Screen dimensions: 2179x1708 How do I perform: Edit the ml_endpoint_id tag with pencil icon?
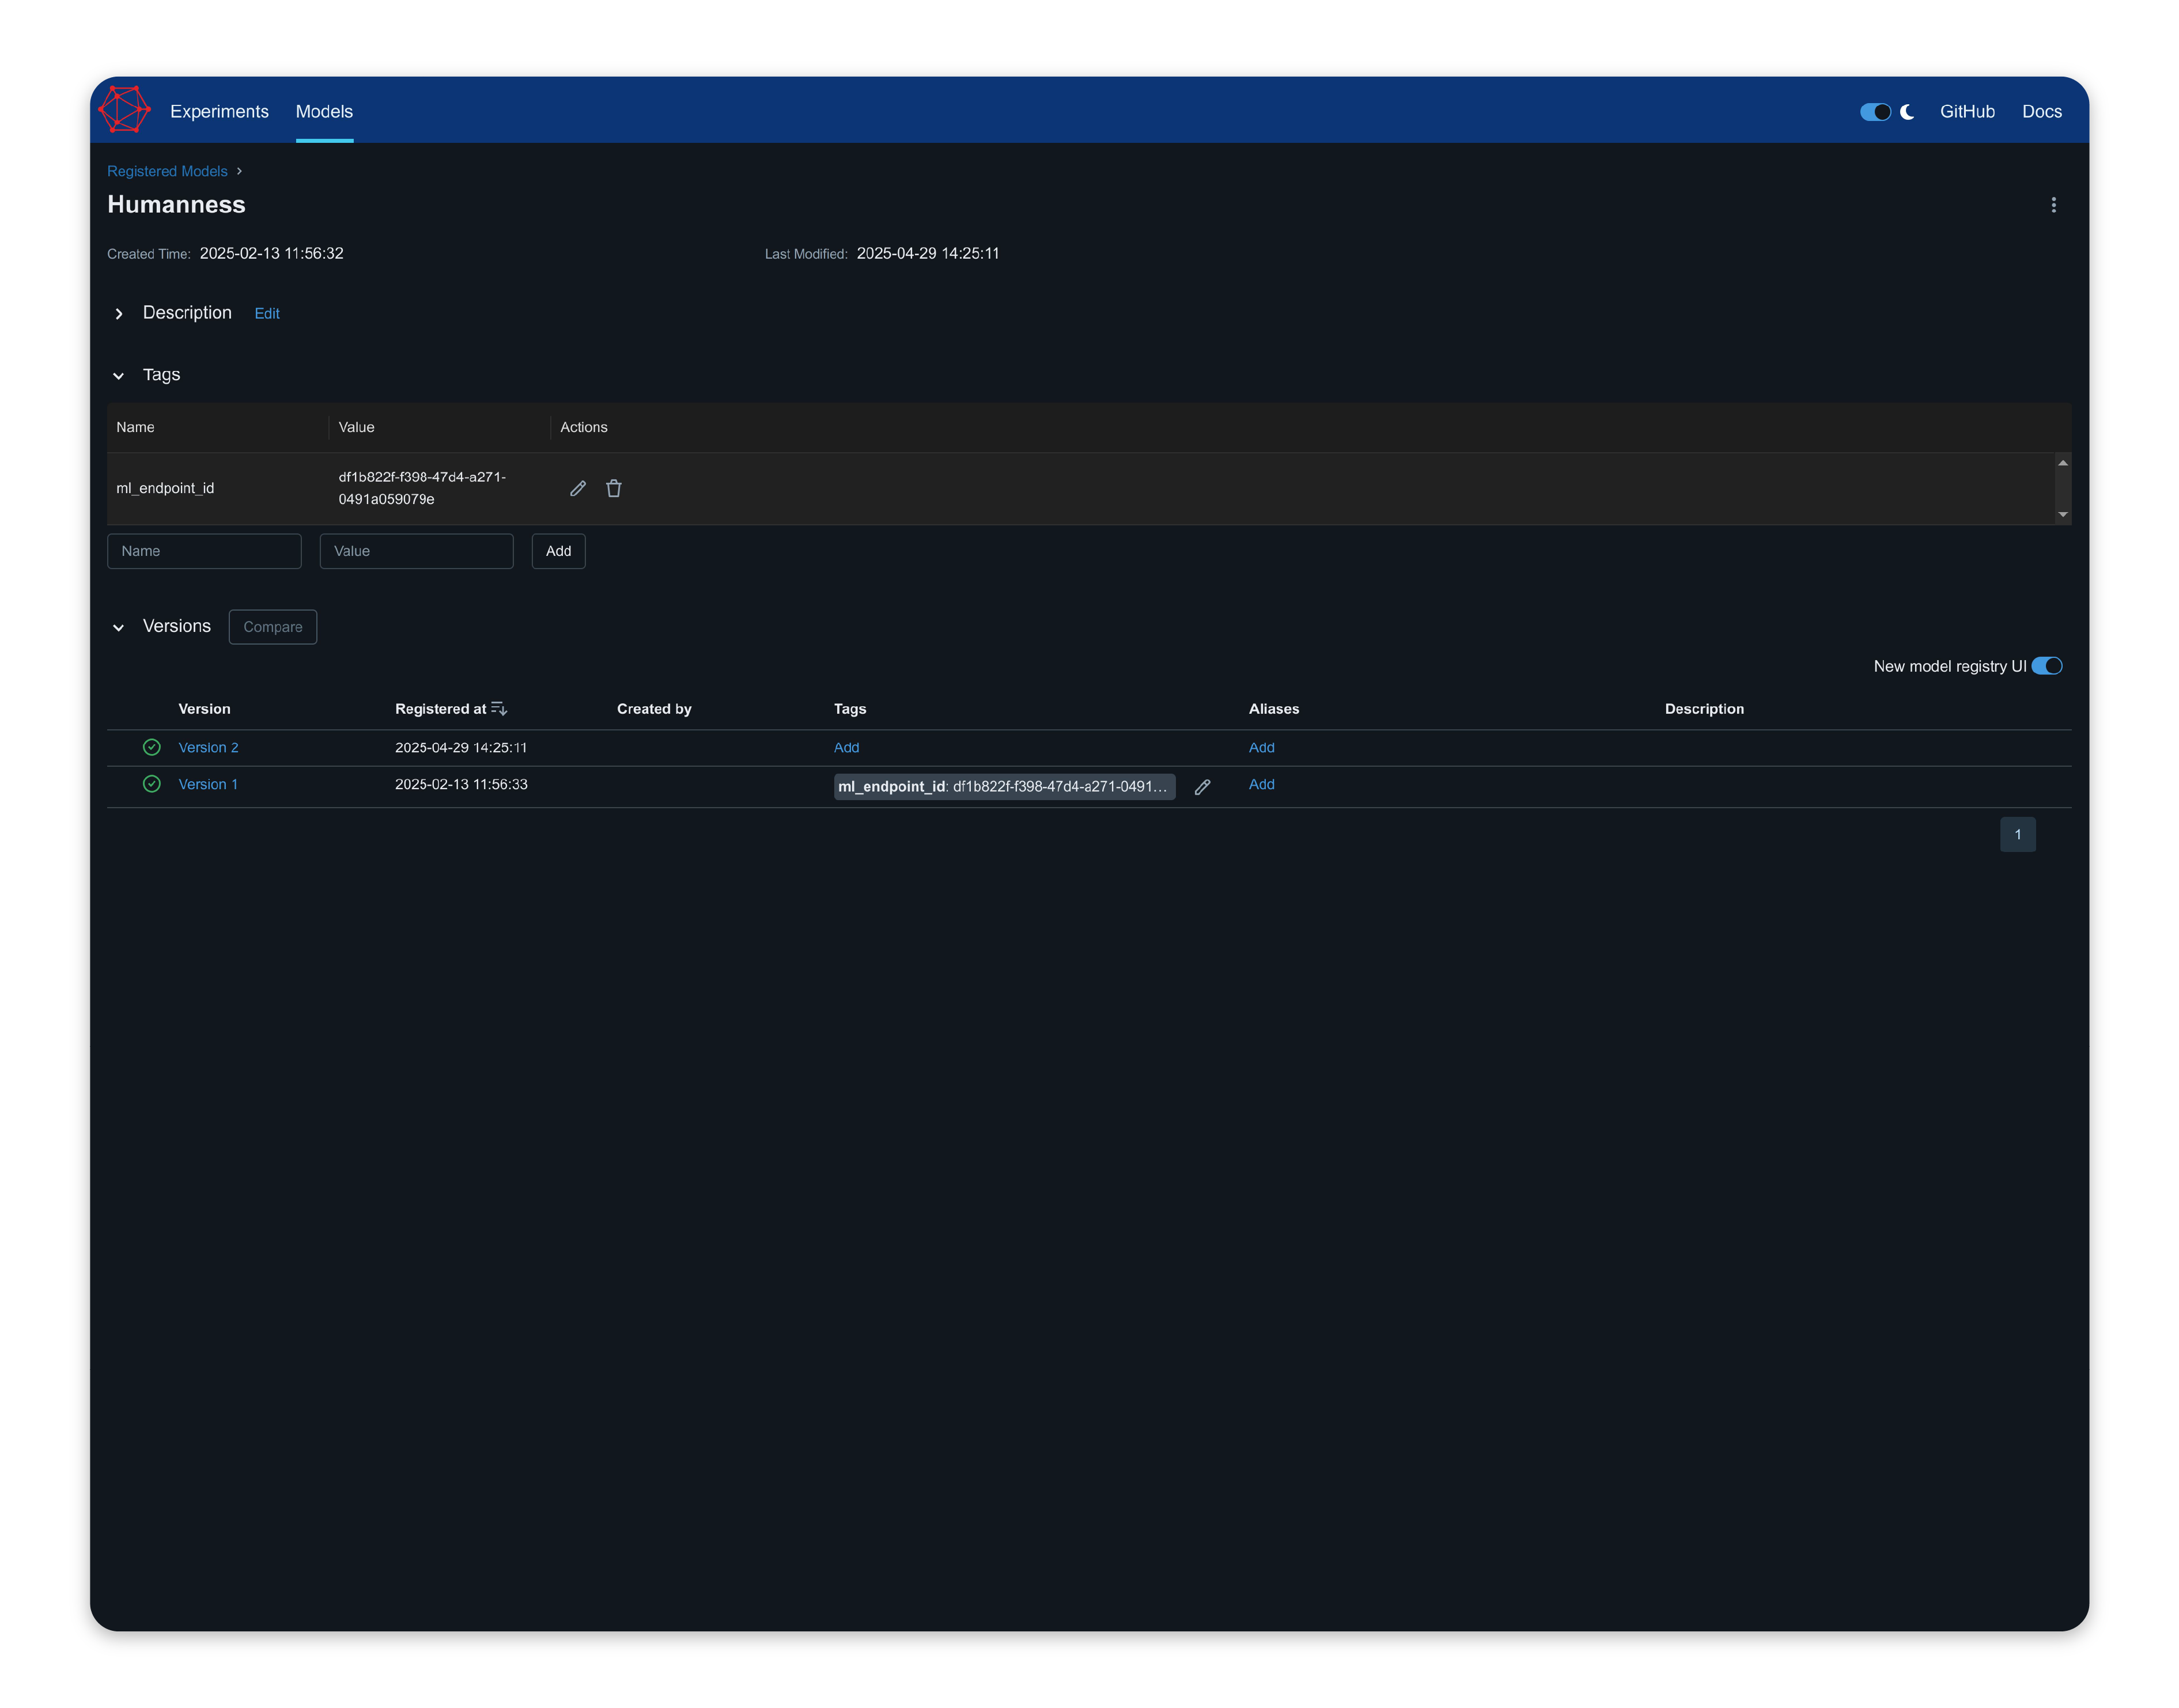(x=578, y=488)
